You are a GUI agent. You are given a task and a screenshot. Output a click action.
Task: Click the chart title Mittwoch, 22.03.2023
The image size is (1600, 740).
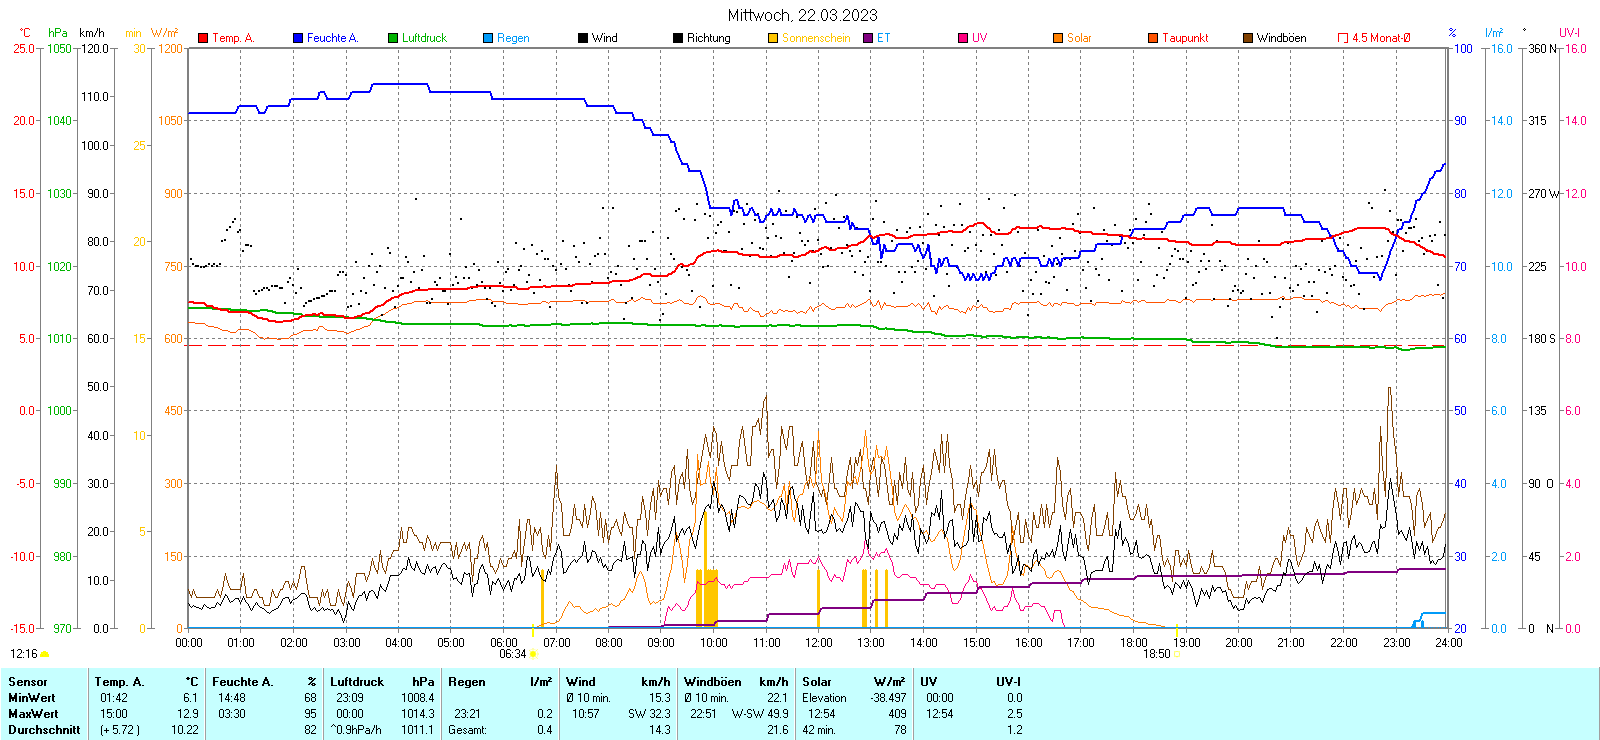(x=802, y=15)
